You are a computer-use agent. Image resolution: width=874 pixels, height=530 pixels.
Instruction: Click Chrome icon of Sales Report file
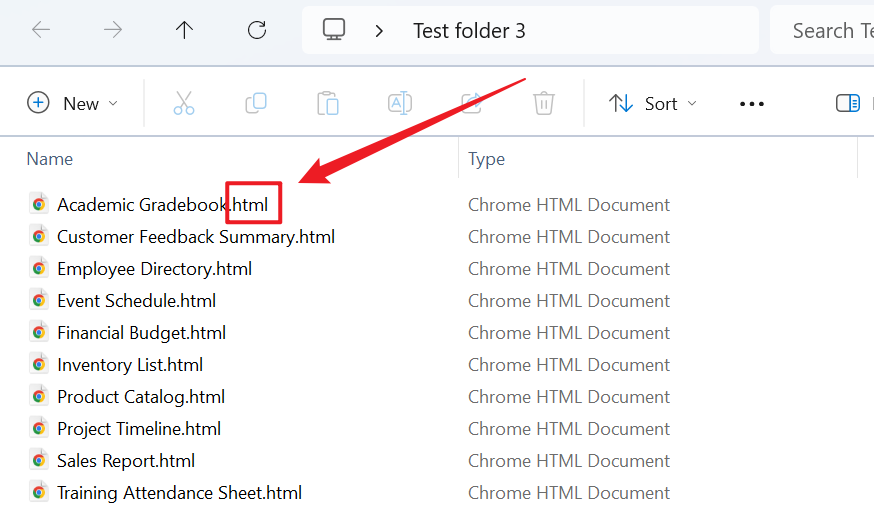coord(38,460)
